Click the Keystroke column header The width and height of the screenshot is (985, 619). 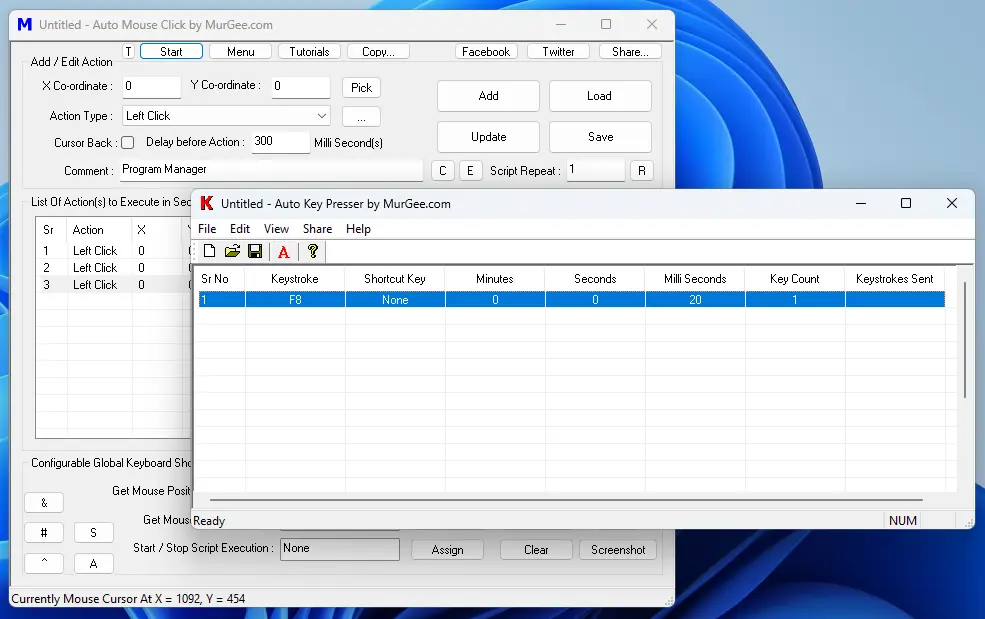click(295, 278)
